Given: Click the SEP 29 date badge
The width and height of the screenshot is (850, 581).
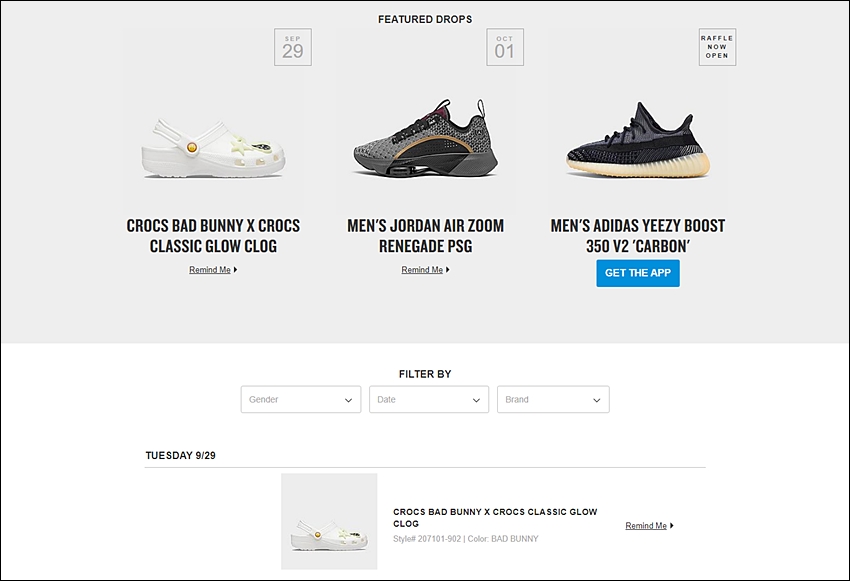Looking at the screenshot, I should 293,47.
